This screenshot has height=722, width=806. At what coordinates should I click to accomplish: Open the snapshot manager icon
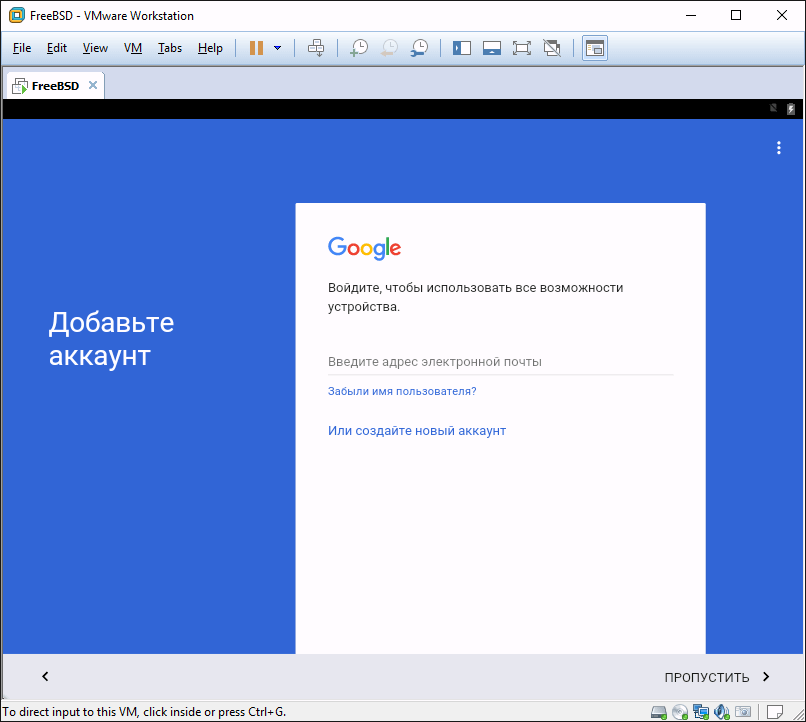tap(419, 48)
